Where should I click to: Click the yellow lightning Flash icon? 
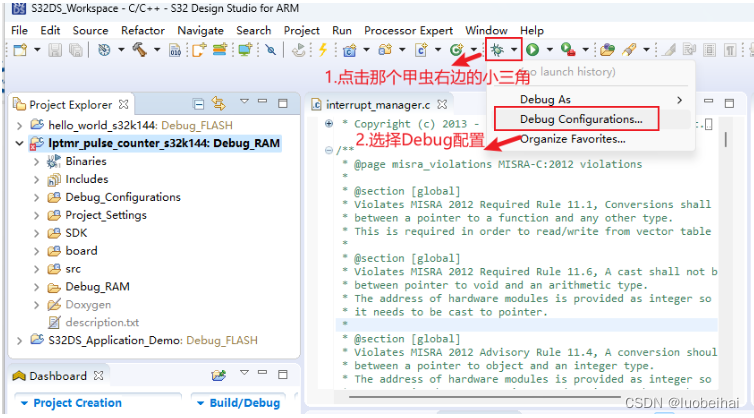(323, 49)
